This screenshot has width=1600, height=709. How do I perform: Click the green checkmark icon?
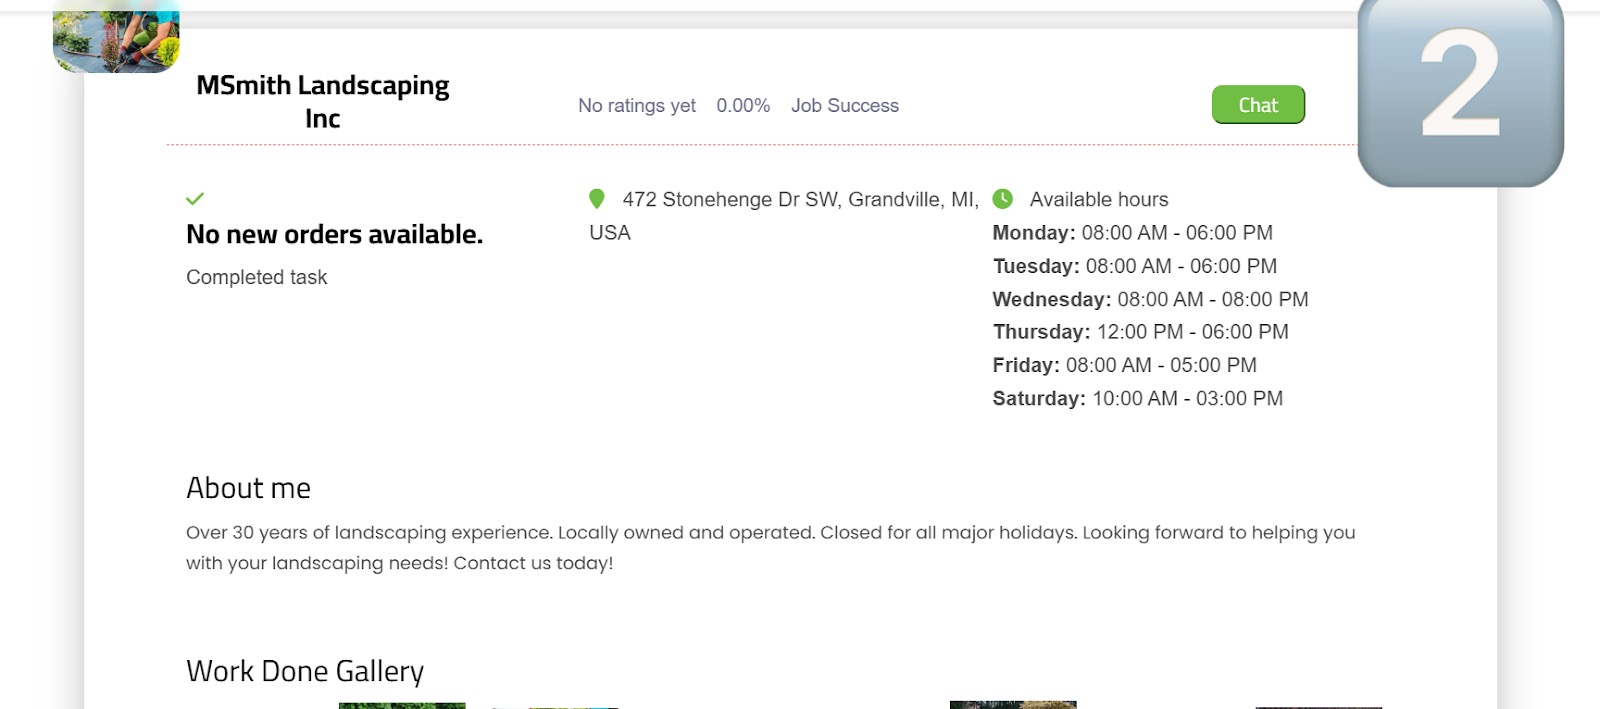[x=195, y=199]
